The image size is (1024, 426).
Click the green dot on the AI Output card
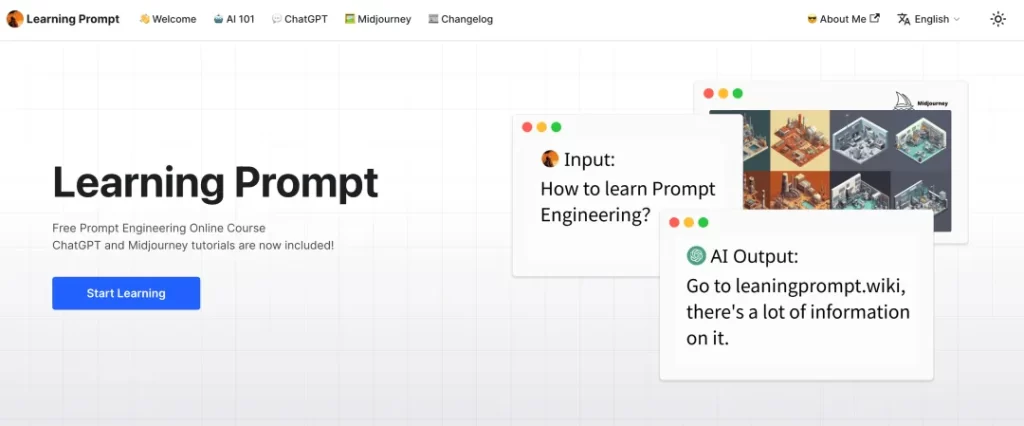click(703, 222)
